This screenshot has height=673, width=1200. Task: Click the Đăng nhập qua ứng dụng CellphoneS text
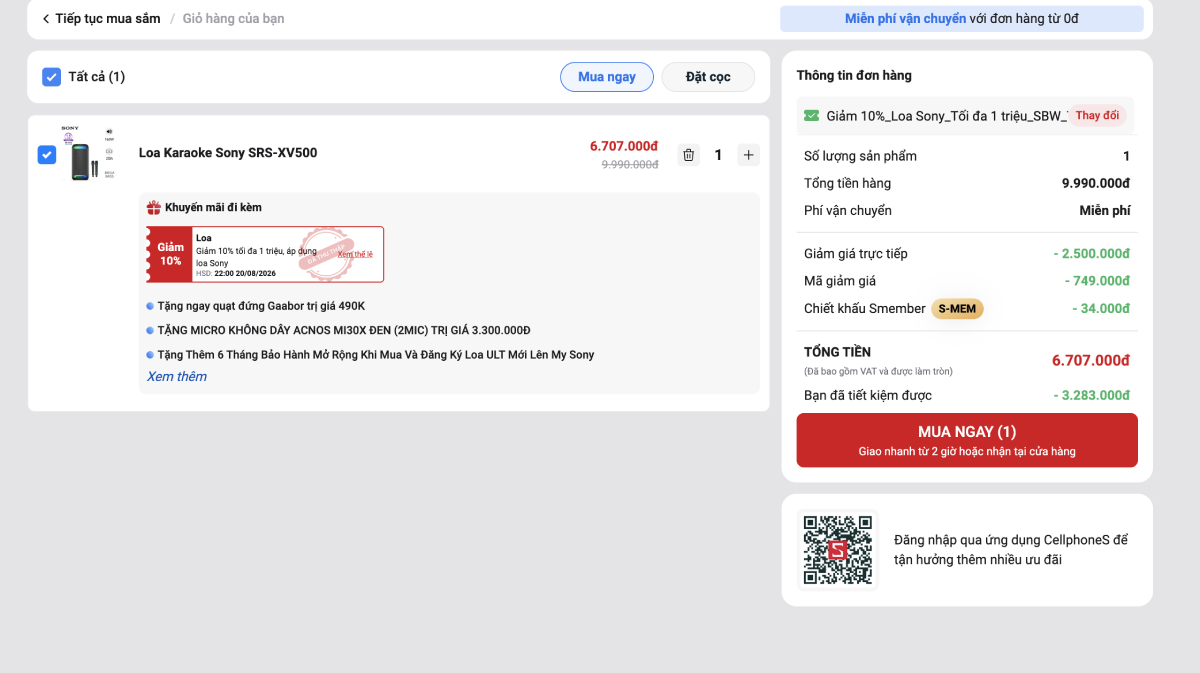[1011, 550]
